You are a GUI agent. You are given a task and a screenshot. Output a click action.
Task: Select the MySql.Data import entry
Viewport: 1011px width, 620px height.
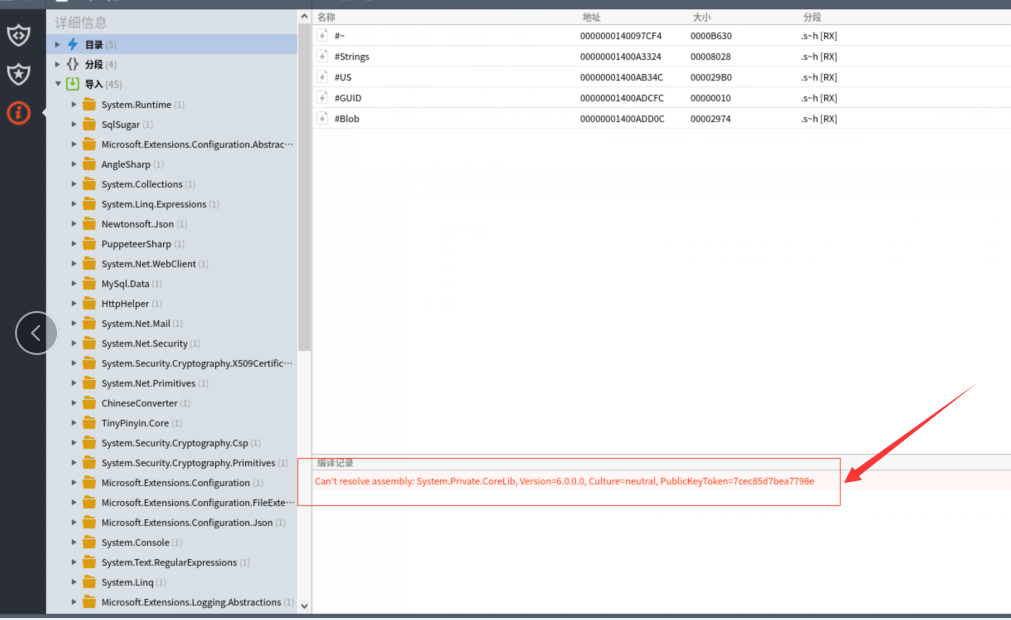pyautogui.click(x=125, y=284)
